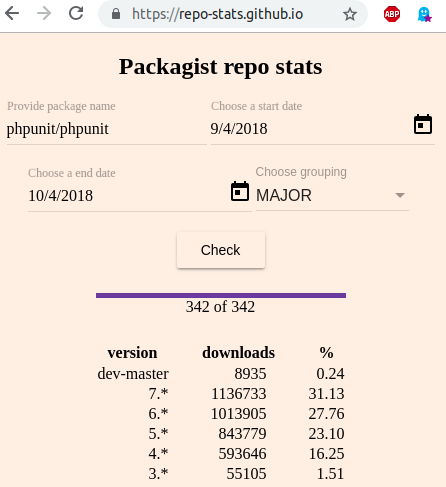Reload the page with refresh icon
446x487 pixels.
click(76, 13)
